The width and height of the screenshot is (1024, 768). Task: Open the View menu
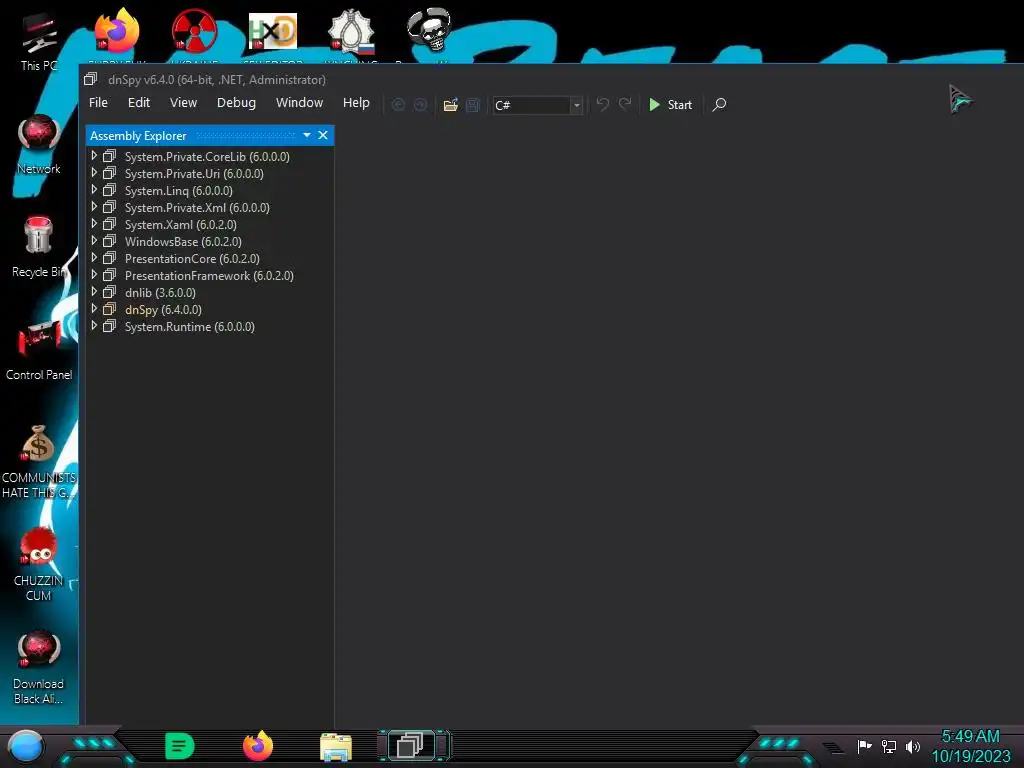tap(184, 103)
